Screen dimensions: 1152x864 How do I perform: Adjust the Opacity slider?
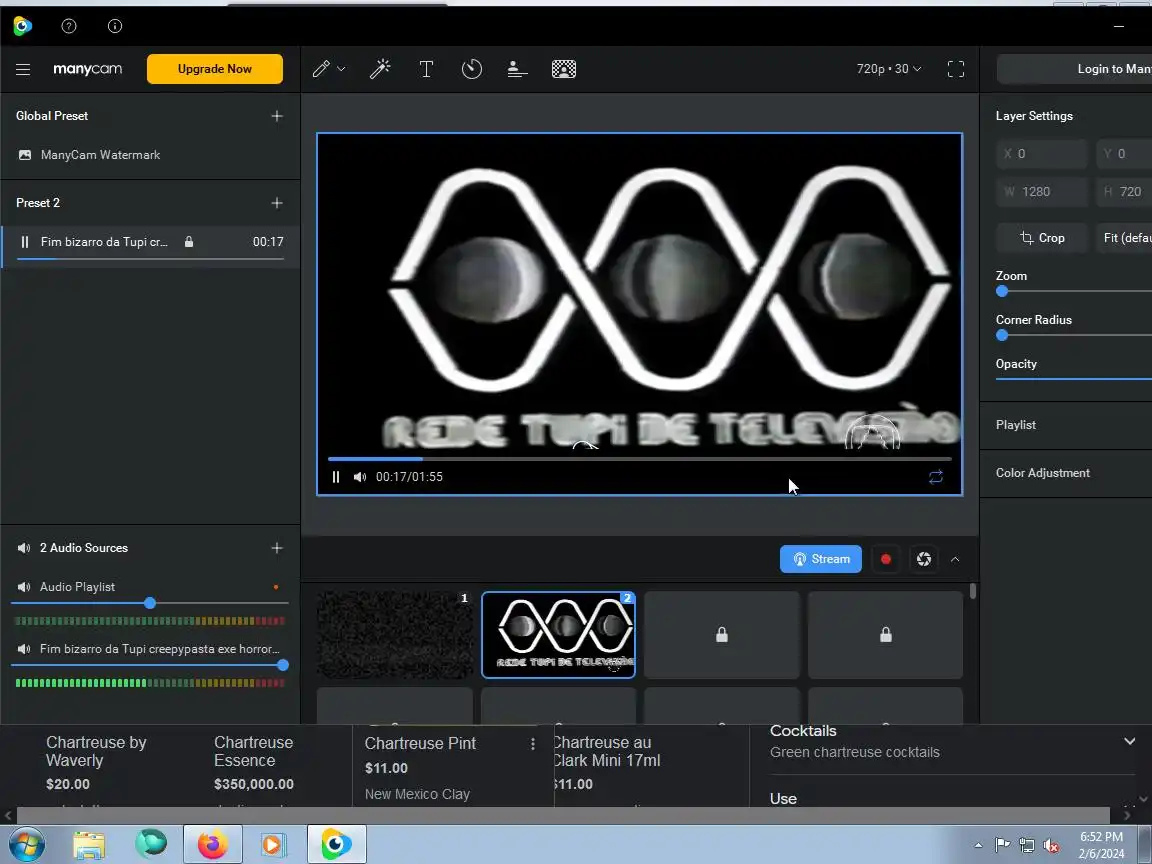pyautogui.click(x=1073, y=379)
